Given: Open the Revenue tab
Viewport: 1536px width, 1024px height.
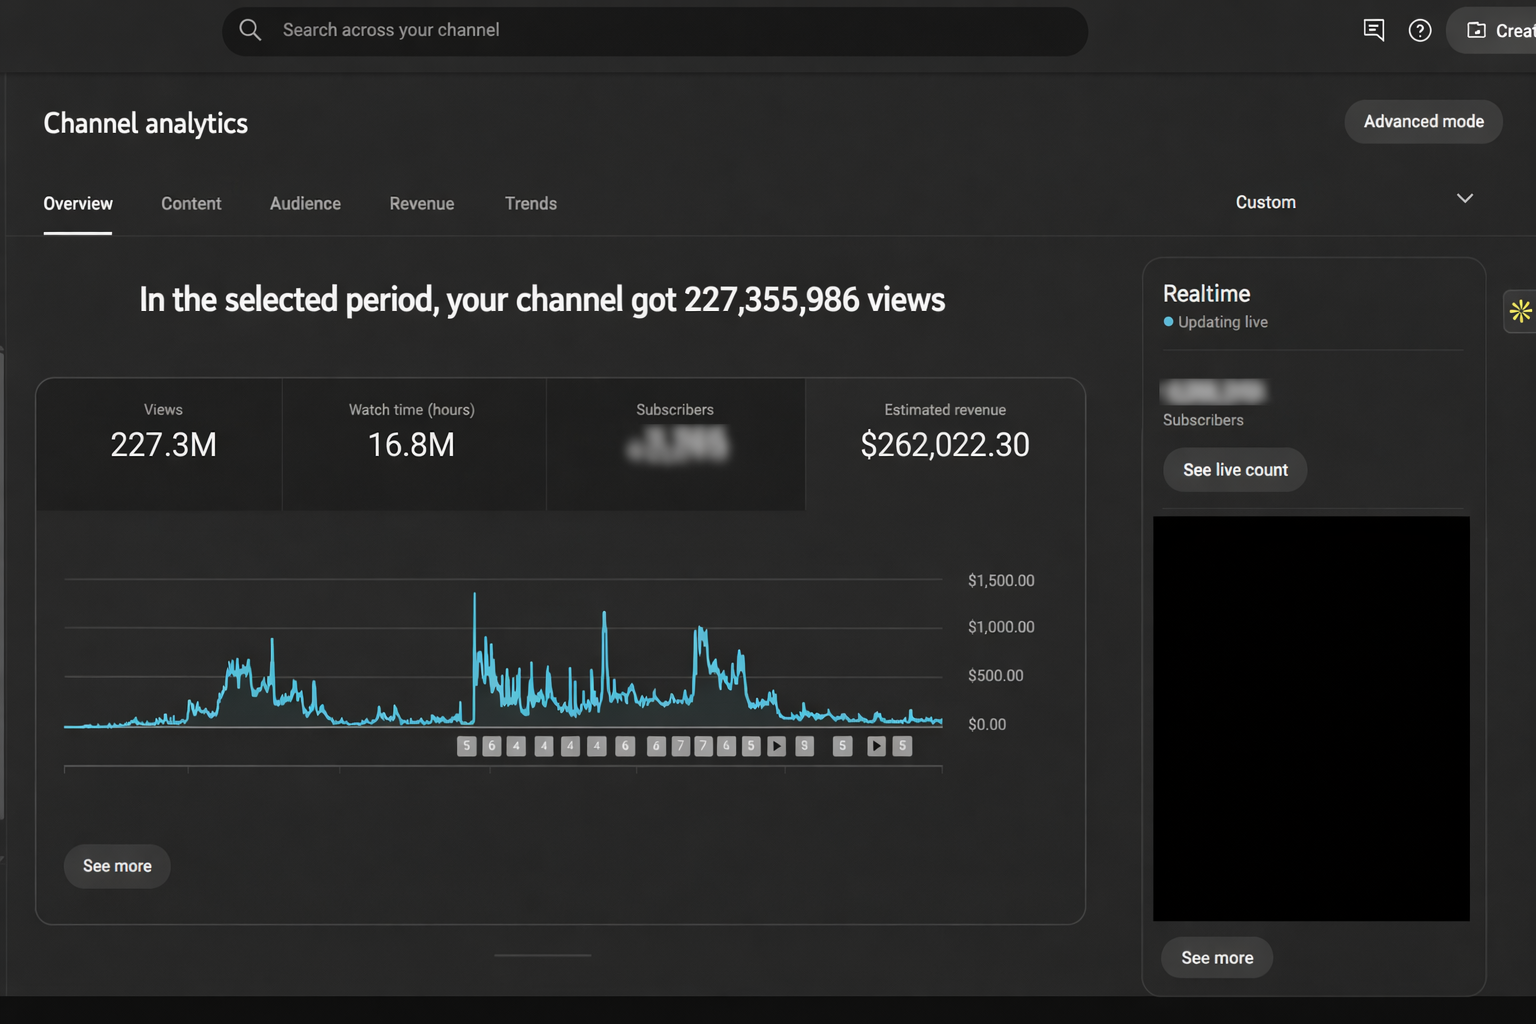Looking at the screenshot, I should [x=421, y=204].
